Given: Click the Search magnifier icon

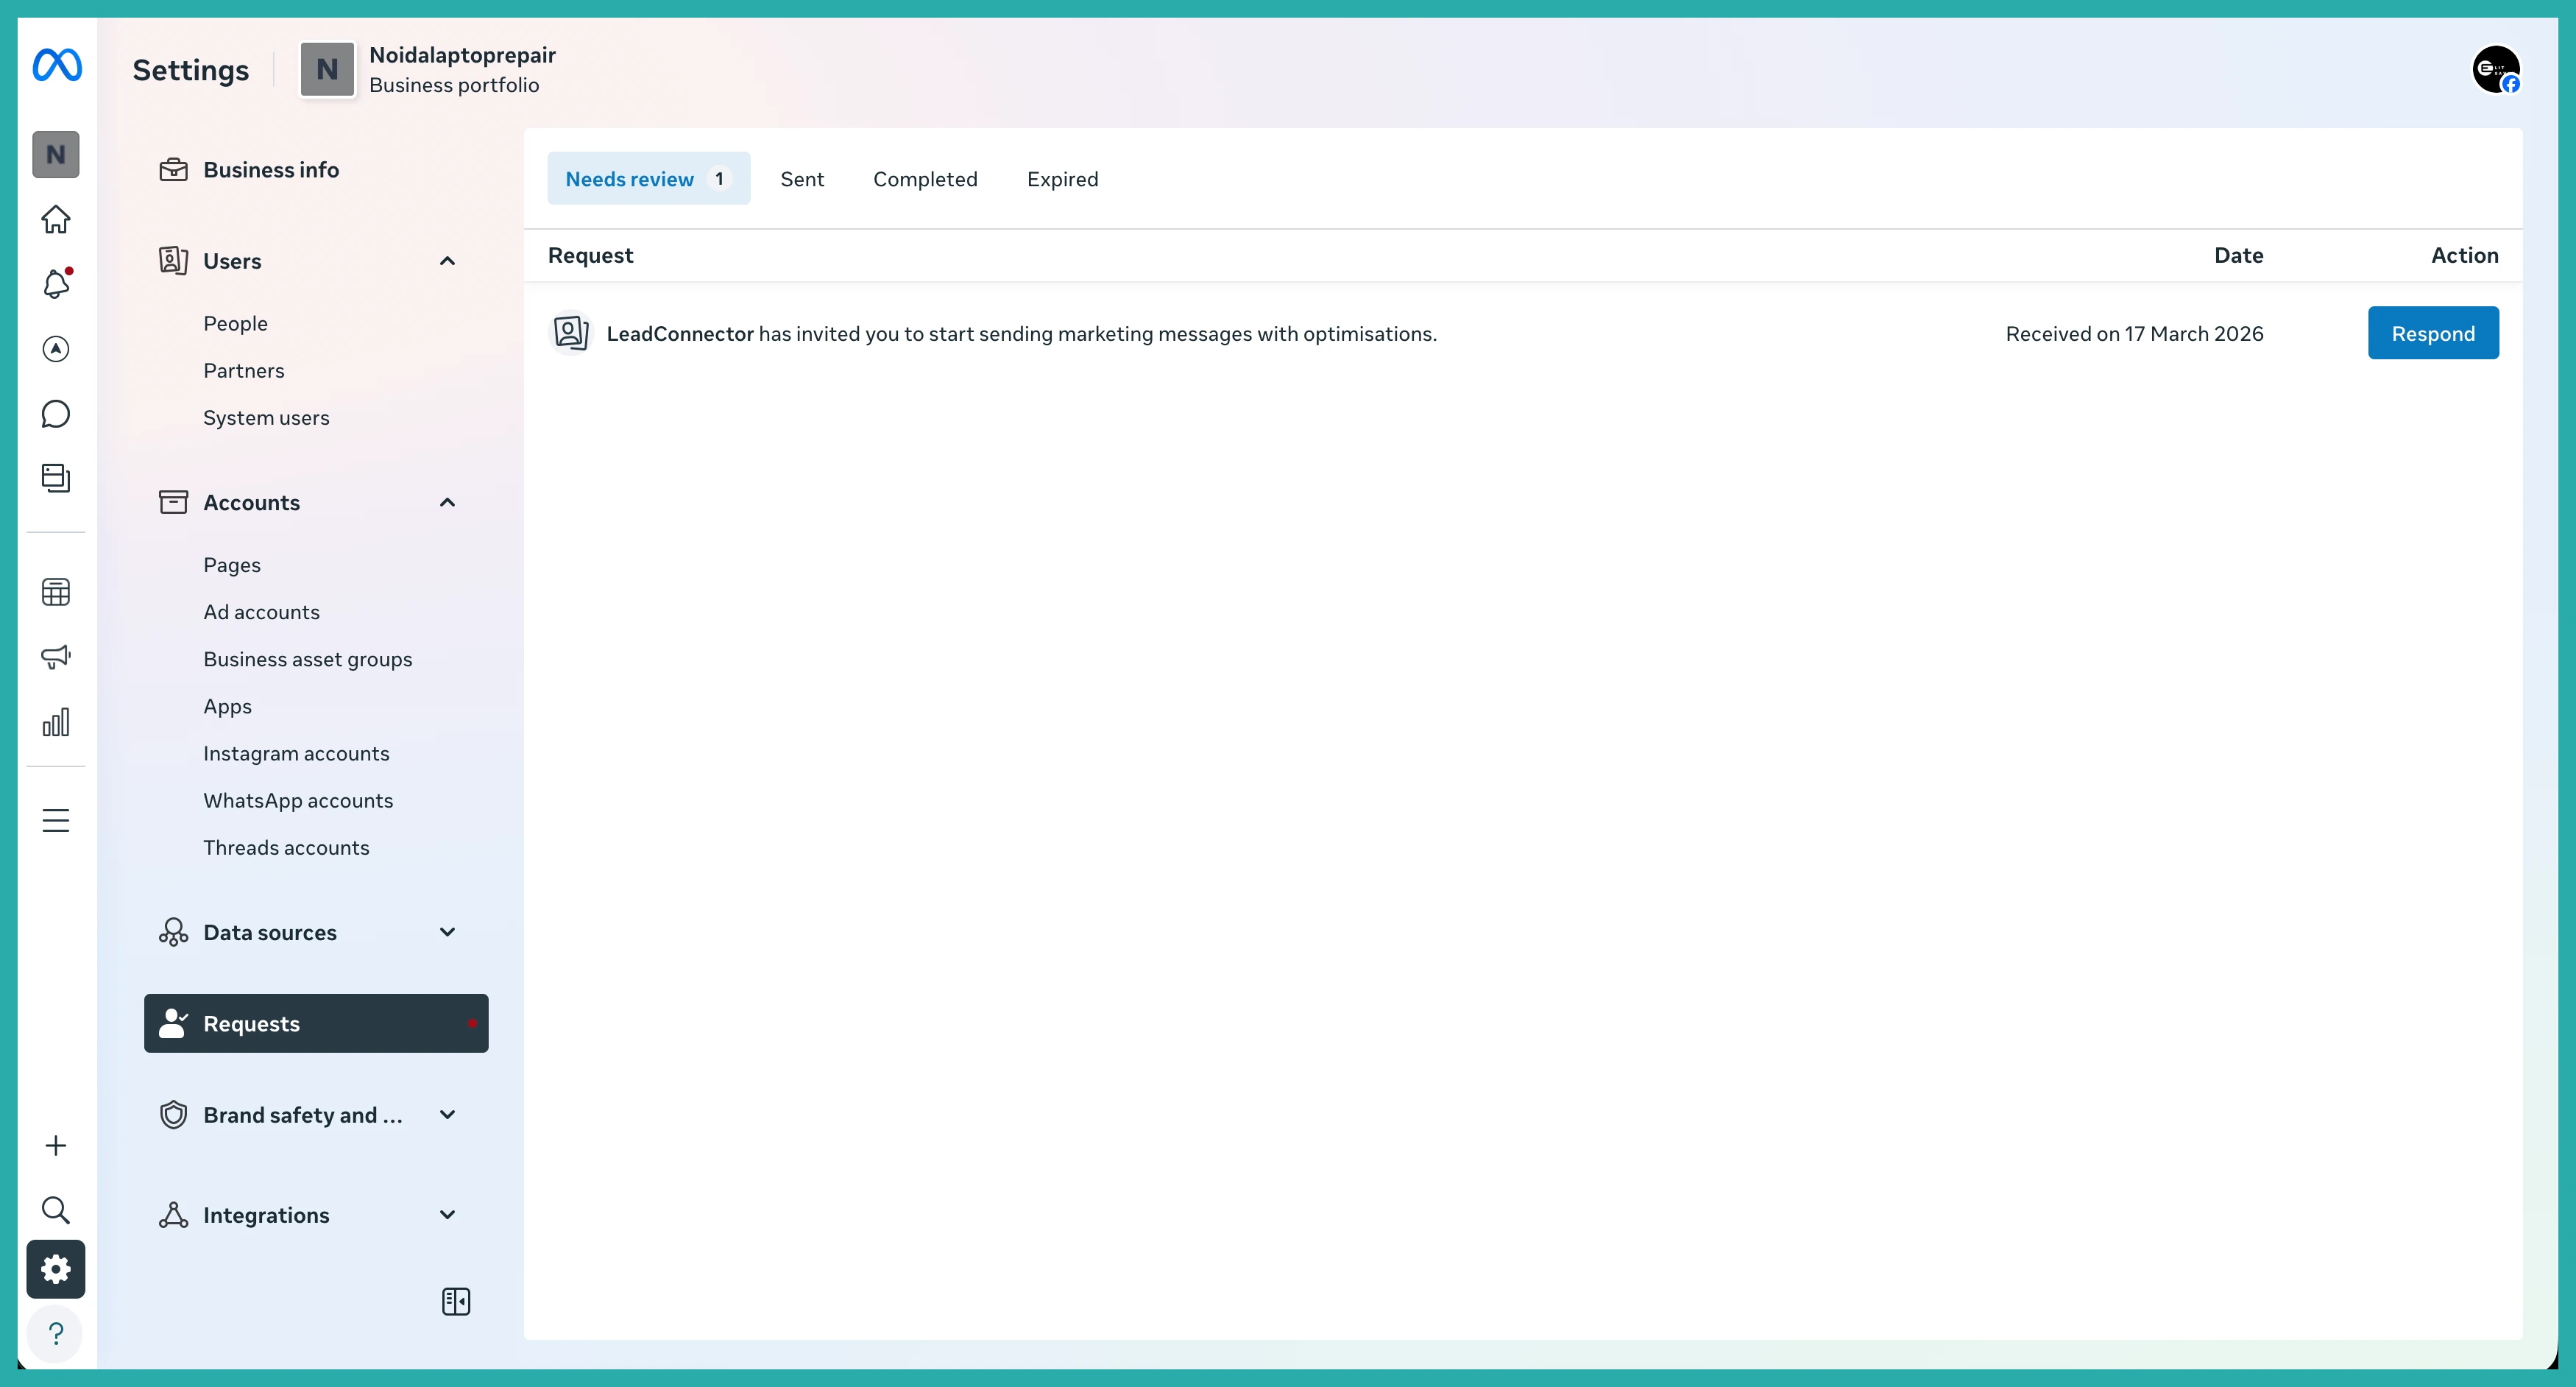Looking at the screenshot, I should 56,1210.
